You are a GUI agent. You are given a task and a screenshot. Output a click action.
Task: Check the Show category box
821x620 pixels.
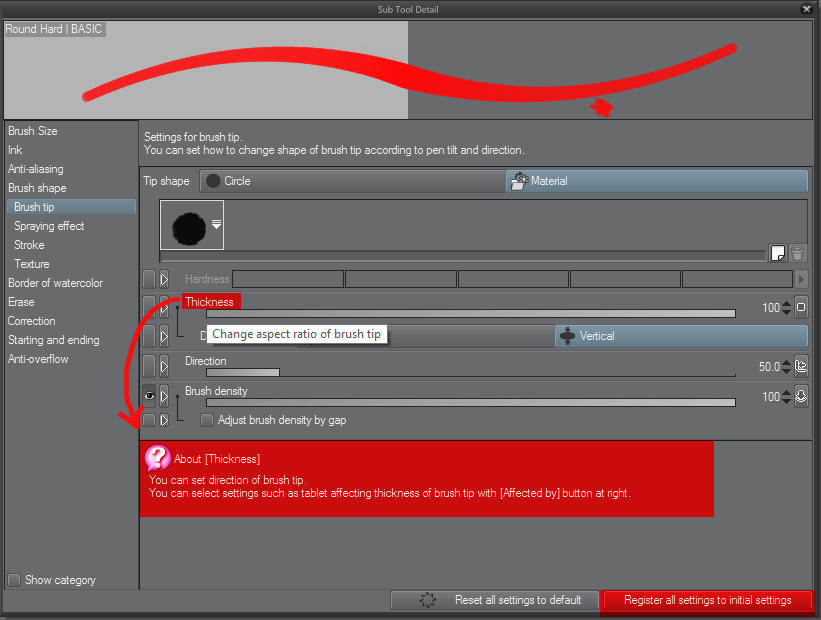[x=14, y=580]
